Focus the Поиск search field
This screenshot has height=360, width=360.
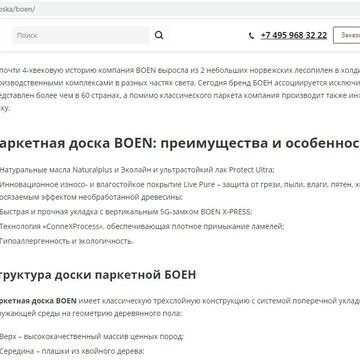tap(80, 35)
